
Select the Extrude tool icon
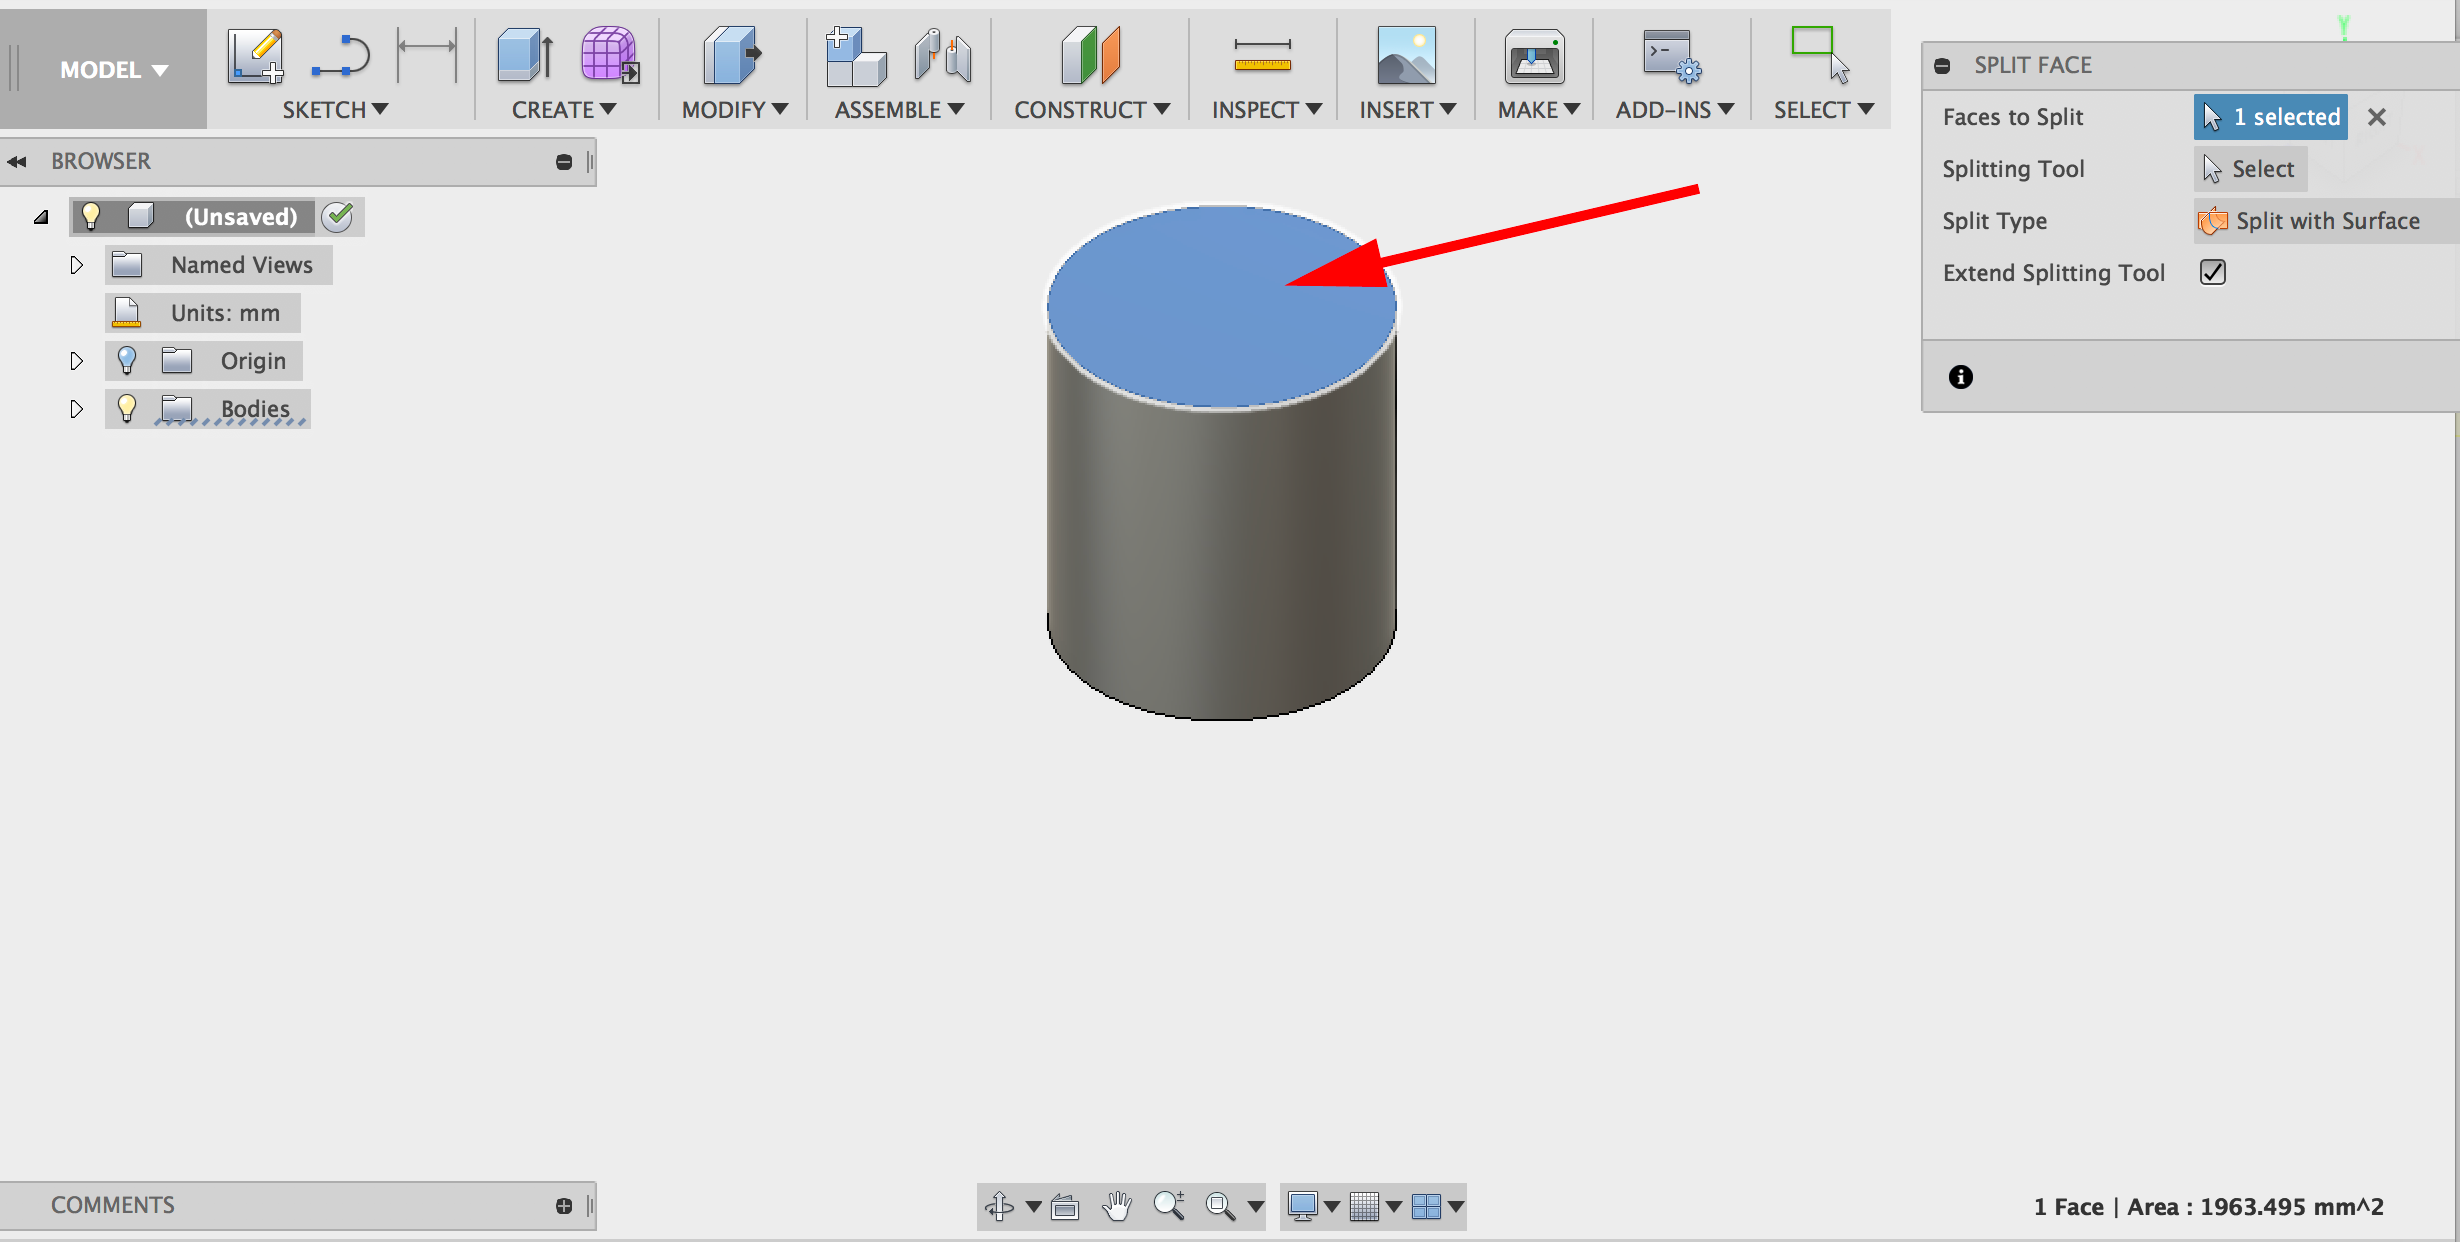(525, 55)
